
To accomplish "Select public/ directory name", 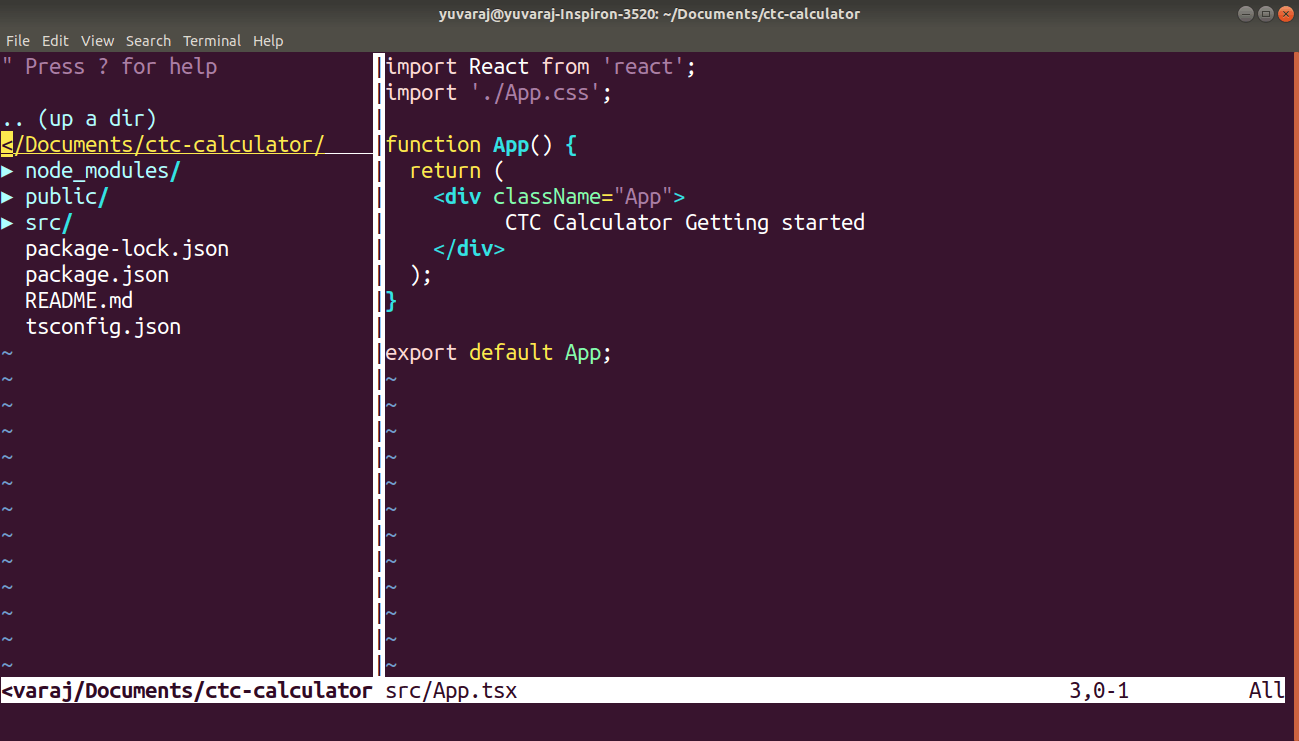I will pyautogui.click(x=67, y=197).
